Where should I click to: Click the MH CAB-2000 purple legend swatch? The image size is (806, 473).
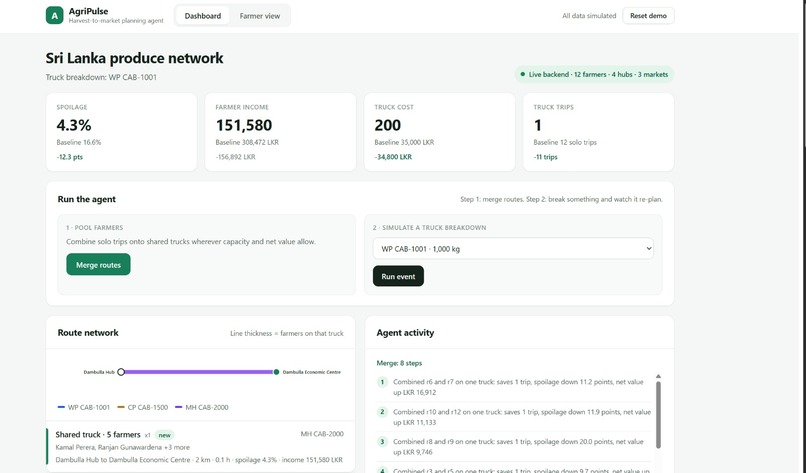pyautogui.click(x=178, y=407)
